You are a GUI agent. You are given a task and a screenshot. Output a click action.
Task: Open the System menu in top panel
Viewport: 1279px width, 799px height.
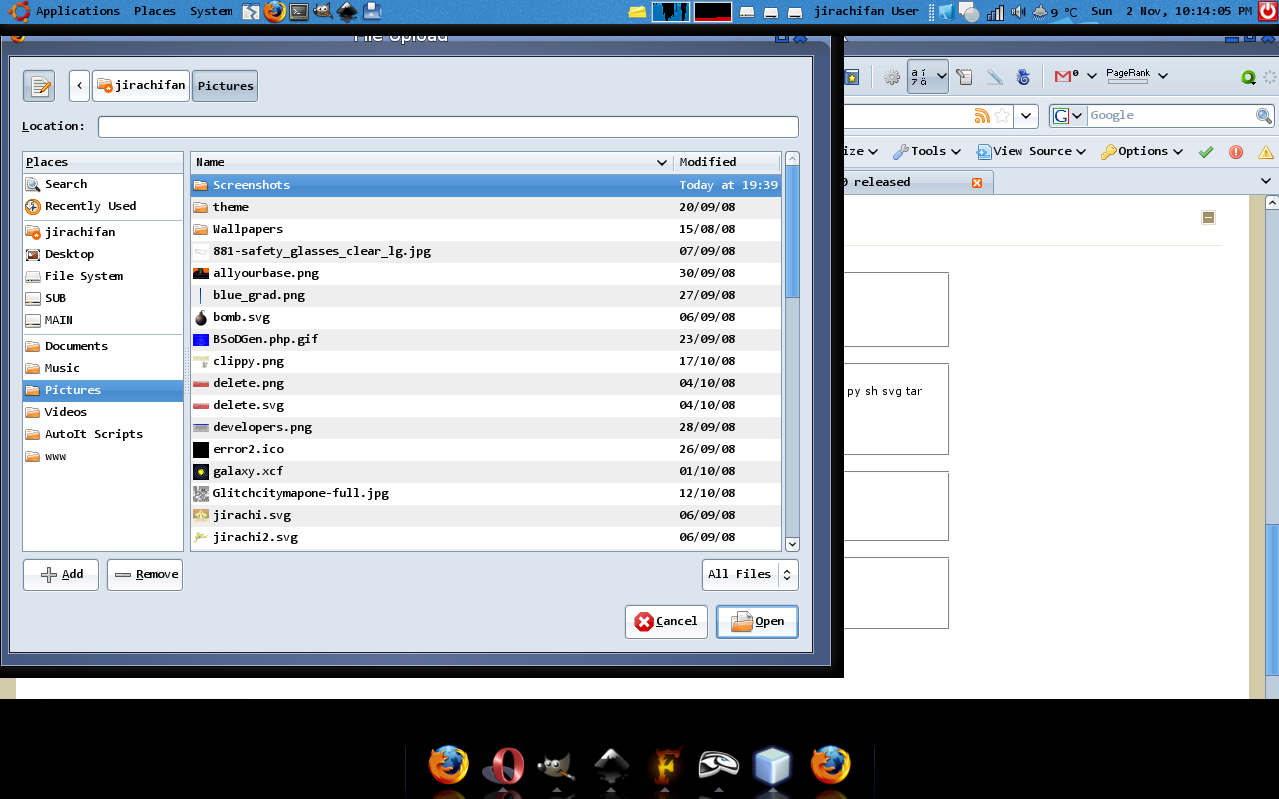(x=211, y=11)
